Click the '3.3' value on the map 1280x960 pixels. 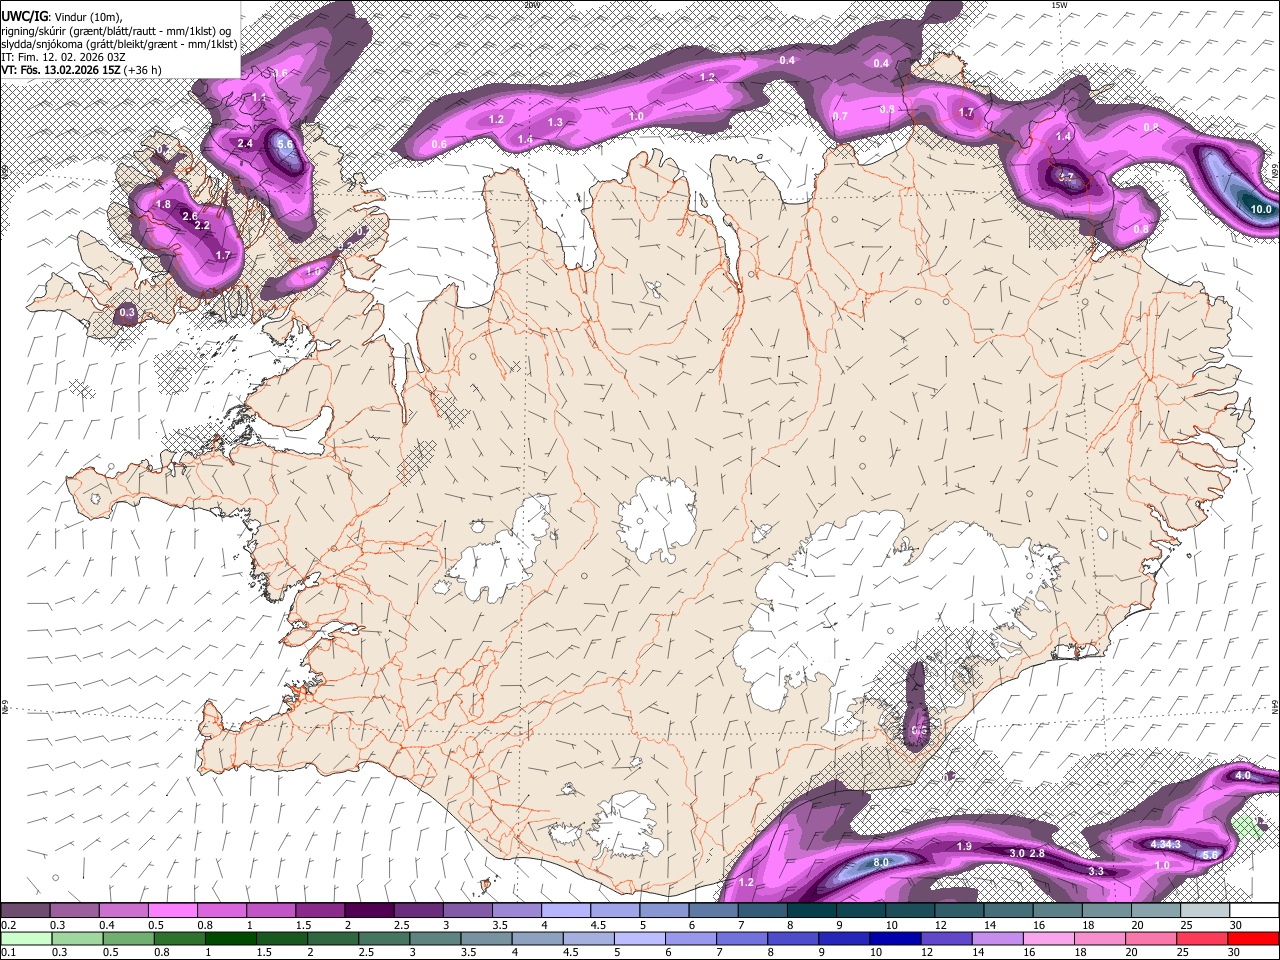point(1096,872)
